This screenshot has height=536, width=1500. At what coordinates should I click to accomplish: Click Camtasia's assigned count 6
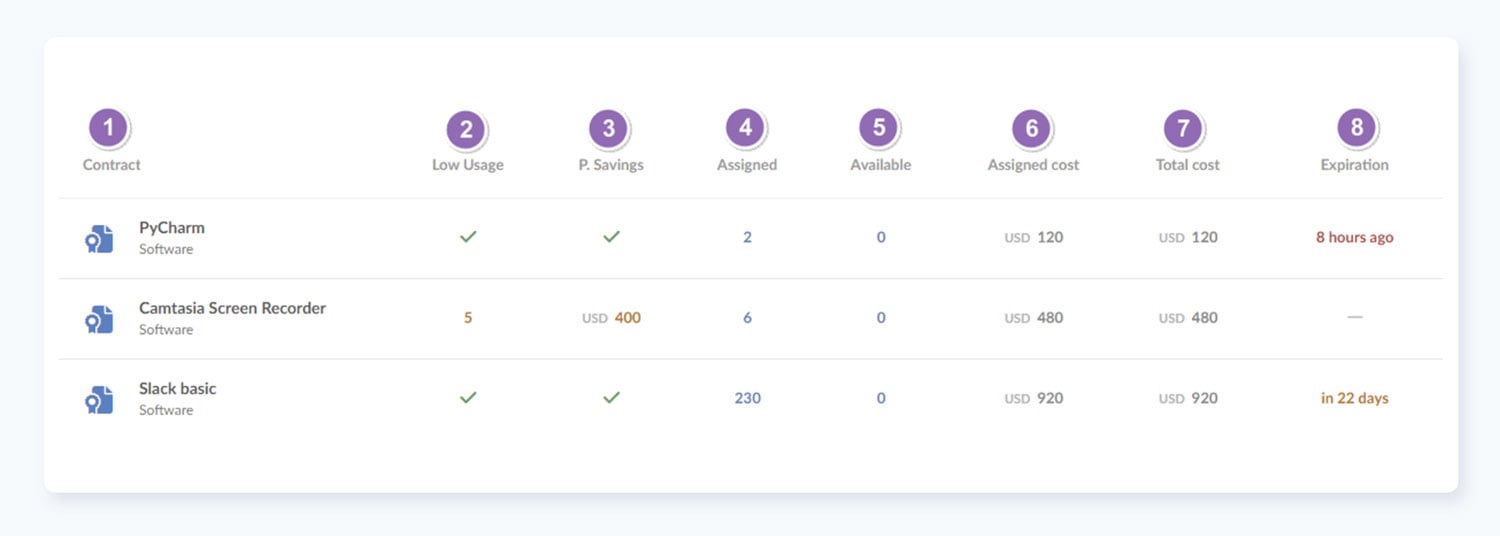pyautogui.click(x=747, y=318)
